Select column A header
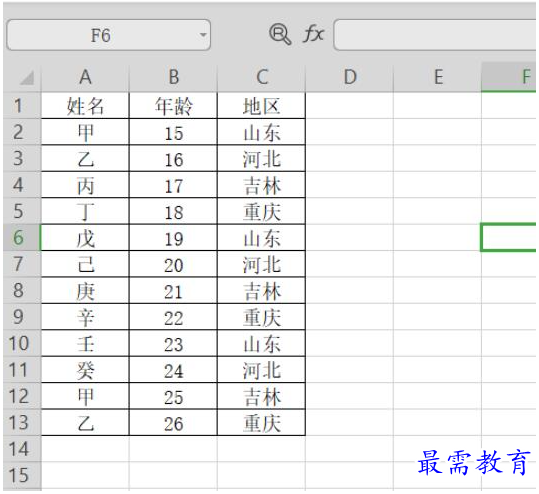This screenshot has height=494, width=539. (x=85, y=77)
